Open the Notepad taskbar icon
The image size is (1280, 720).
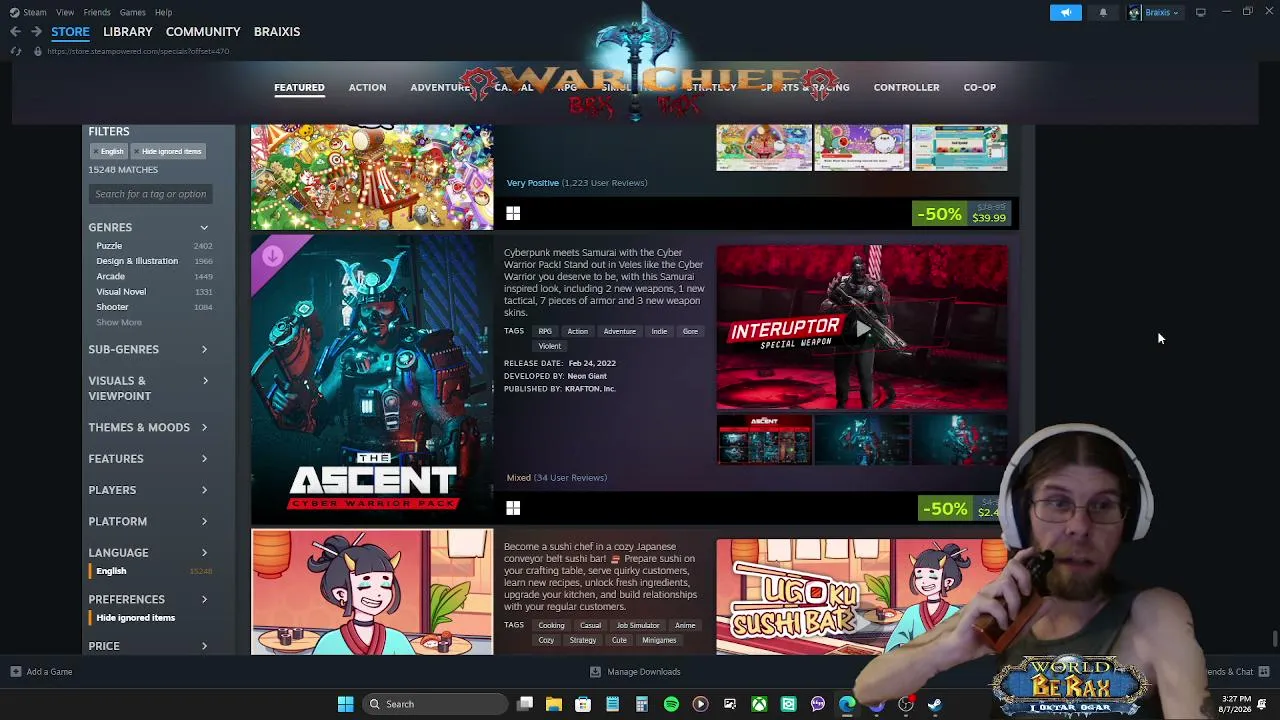pyautogui.click(x=613, y=704)
